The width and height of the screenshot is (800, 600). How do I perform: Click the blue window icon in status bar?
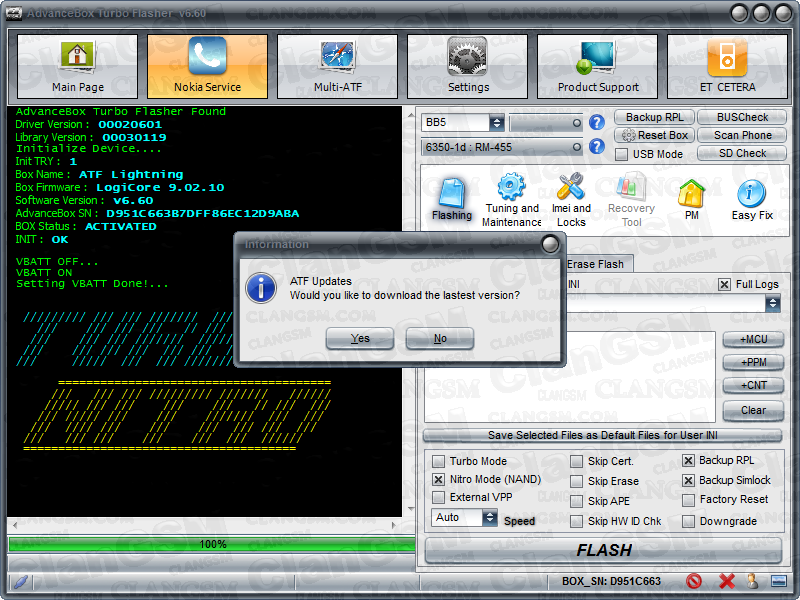tap(779, 581)
